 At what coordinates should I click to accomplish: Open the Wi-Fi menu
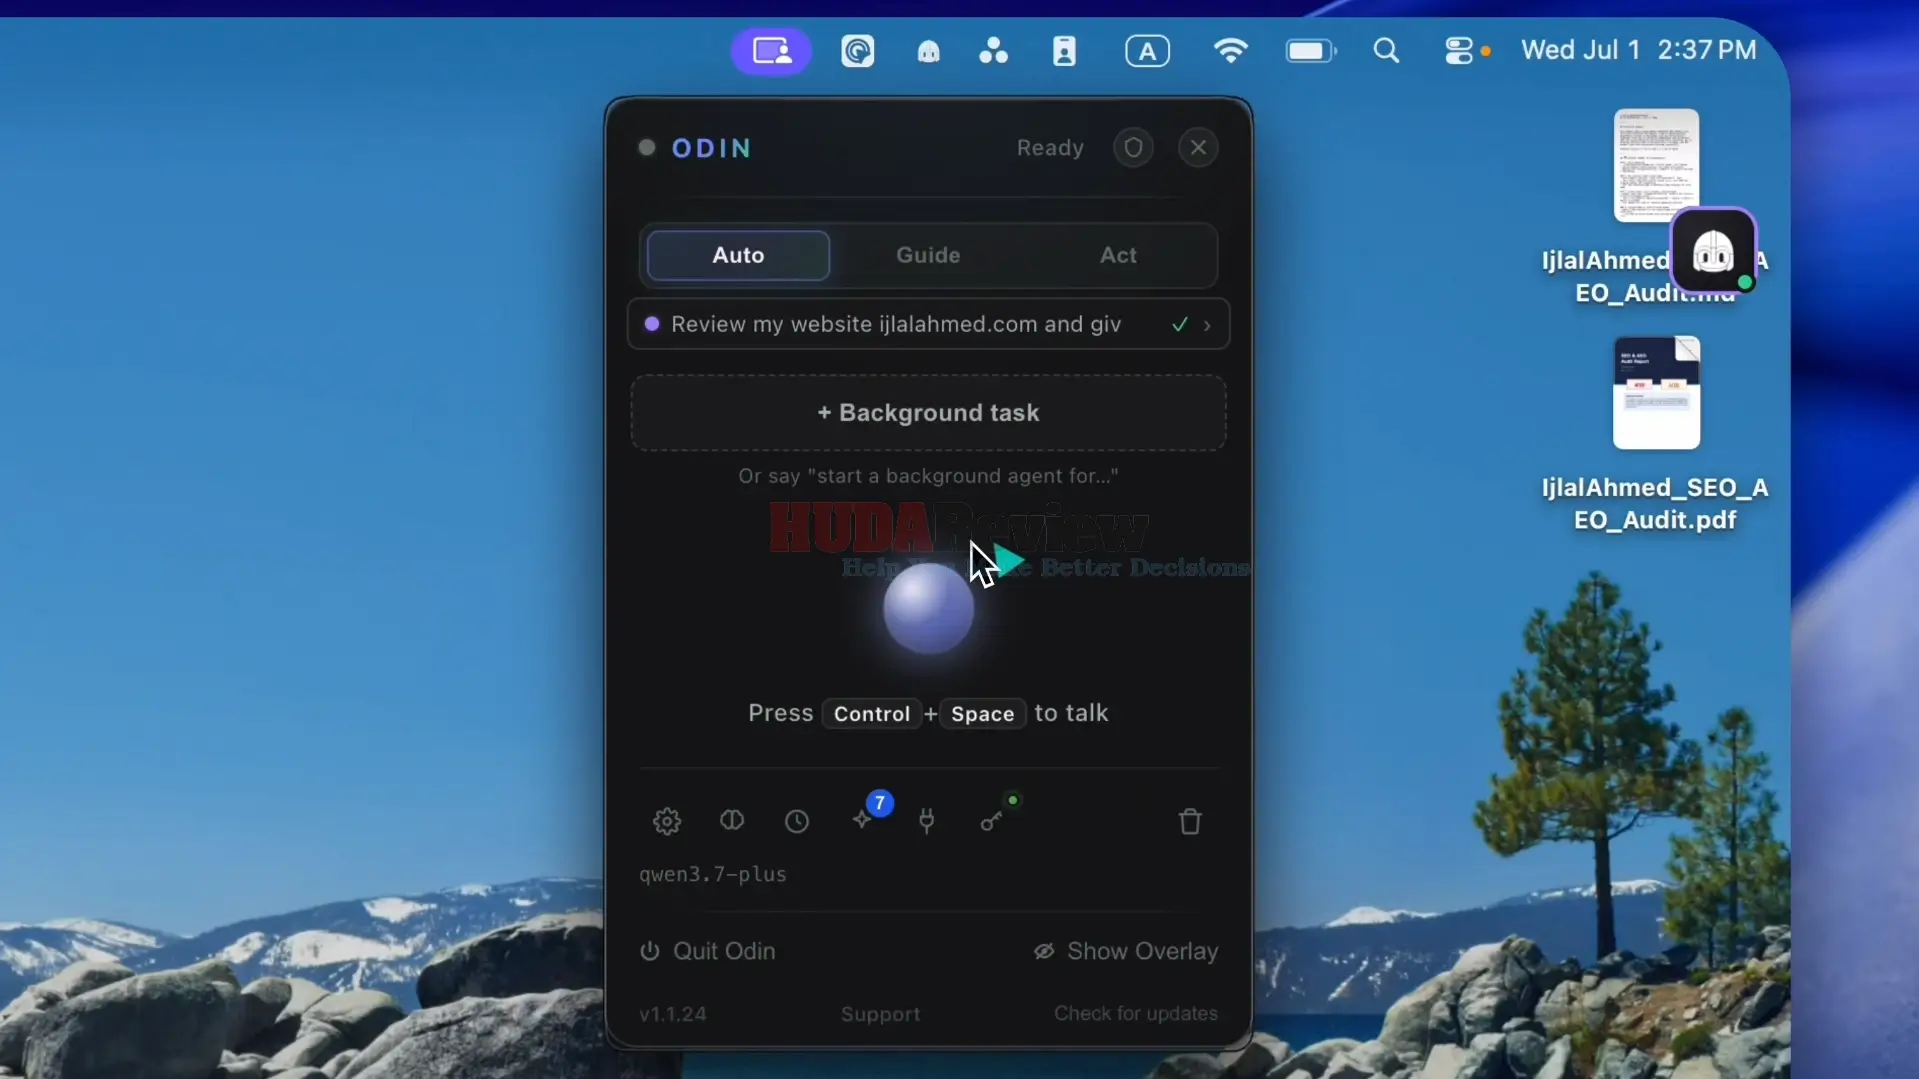[x=1230, y=51]
